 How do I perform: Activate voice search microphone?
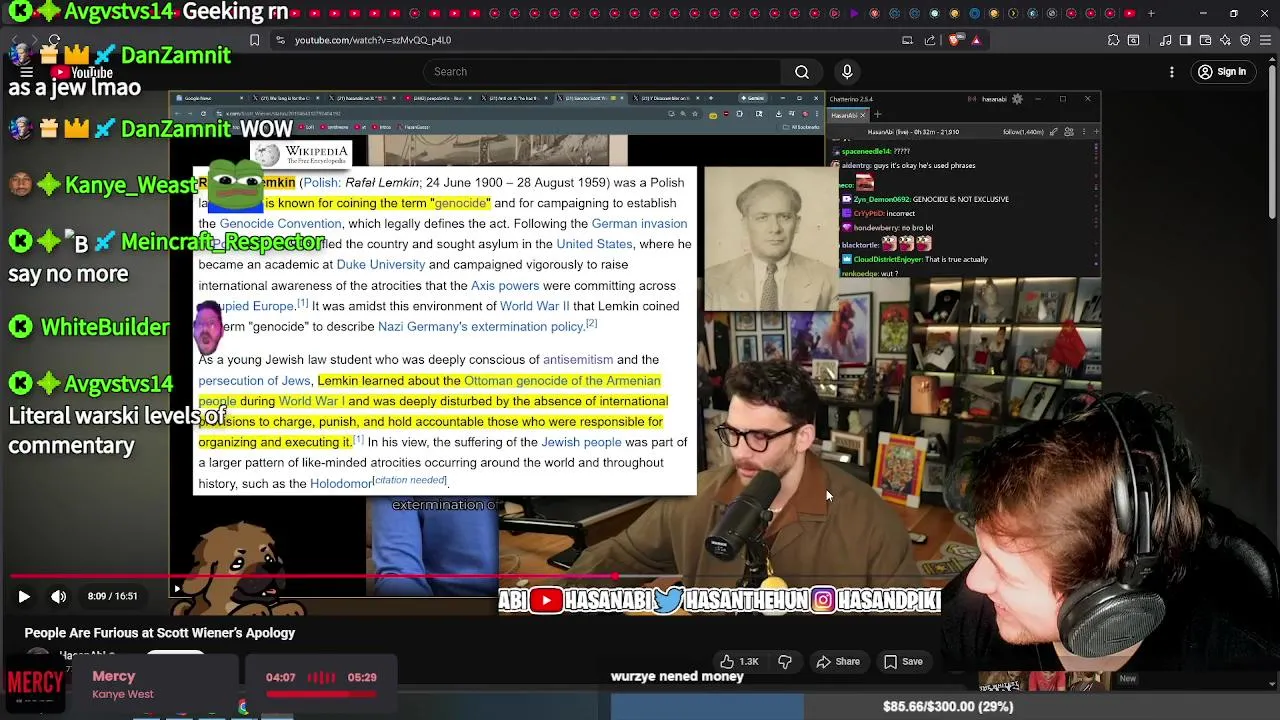[x=847, y=72]
